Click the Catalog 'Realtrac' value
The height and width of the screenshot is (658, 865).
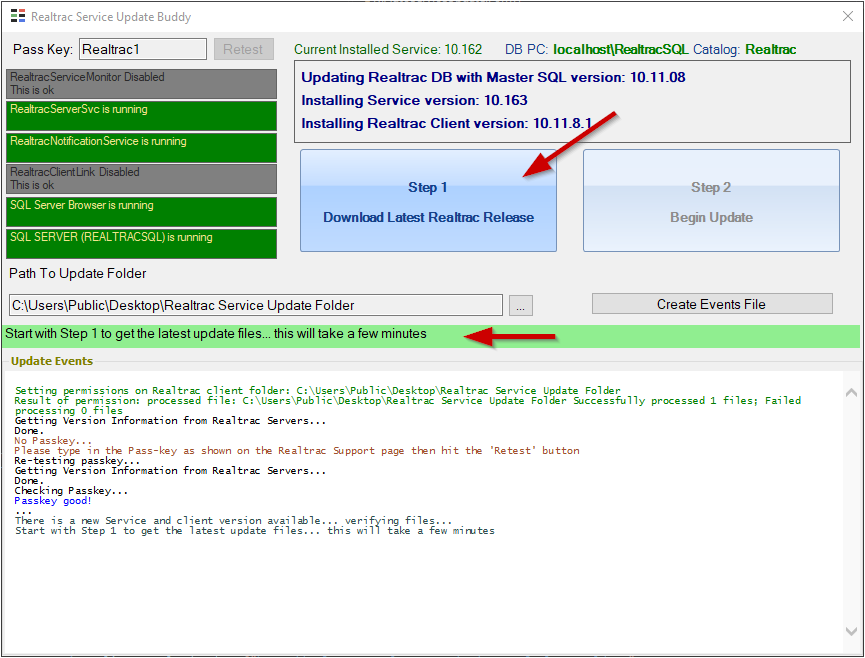tap(771, 50)
